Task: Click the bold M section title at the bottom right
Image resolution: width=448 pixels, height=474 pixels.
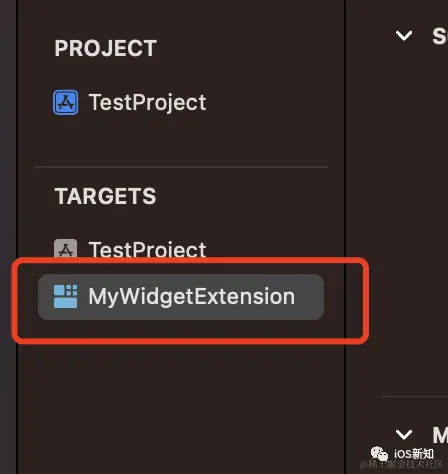Action: [x=440, y=435]
